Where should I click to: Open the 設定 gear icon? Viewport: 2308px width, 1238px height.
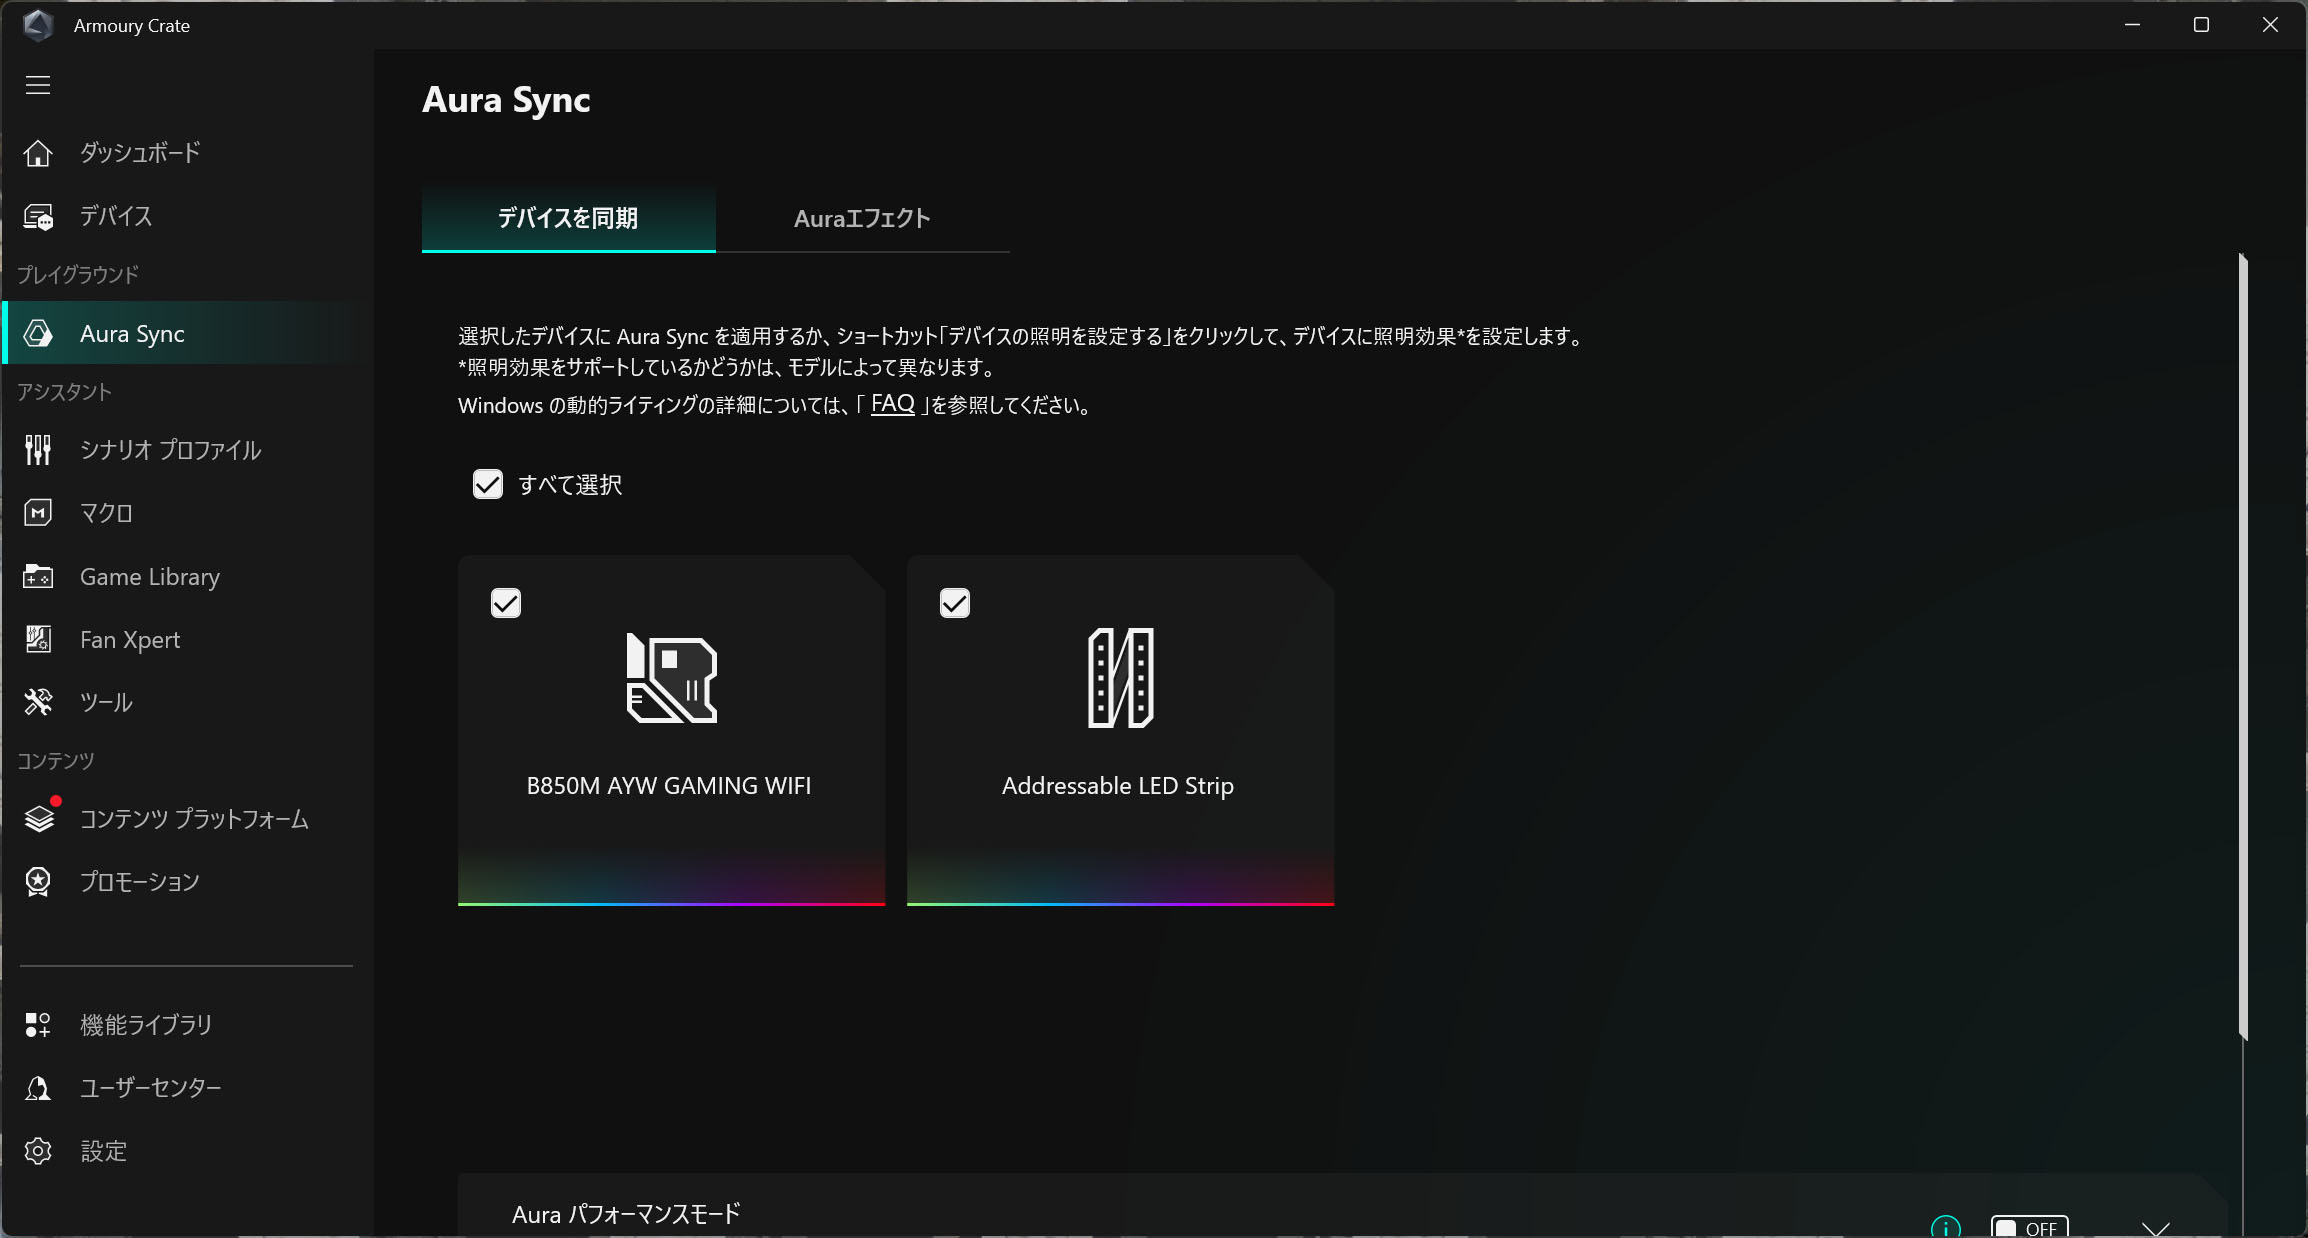(x=38, y=1151)
